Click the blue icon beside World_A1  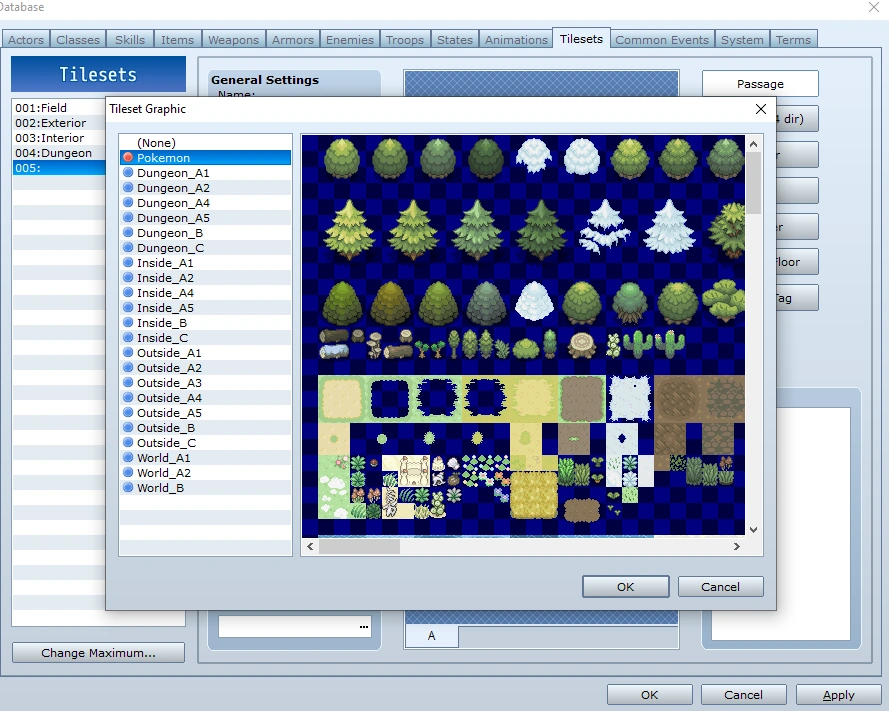click(128, 458)
